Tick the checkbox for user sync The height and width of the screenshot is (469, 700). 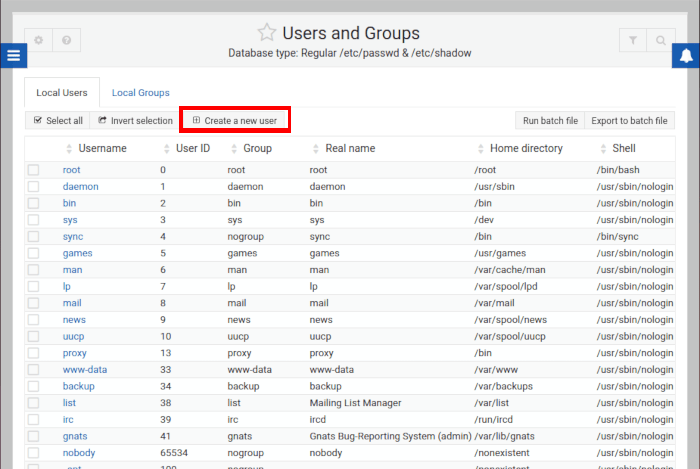(33, 237)
